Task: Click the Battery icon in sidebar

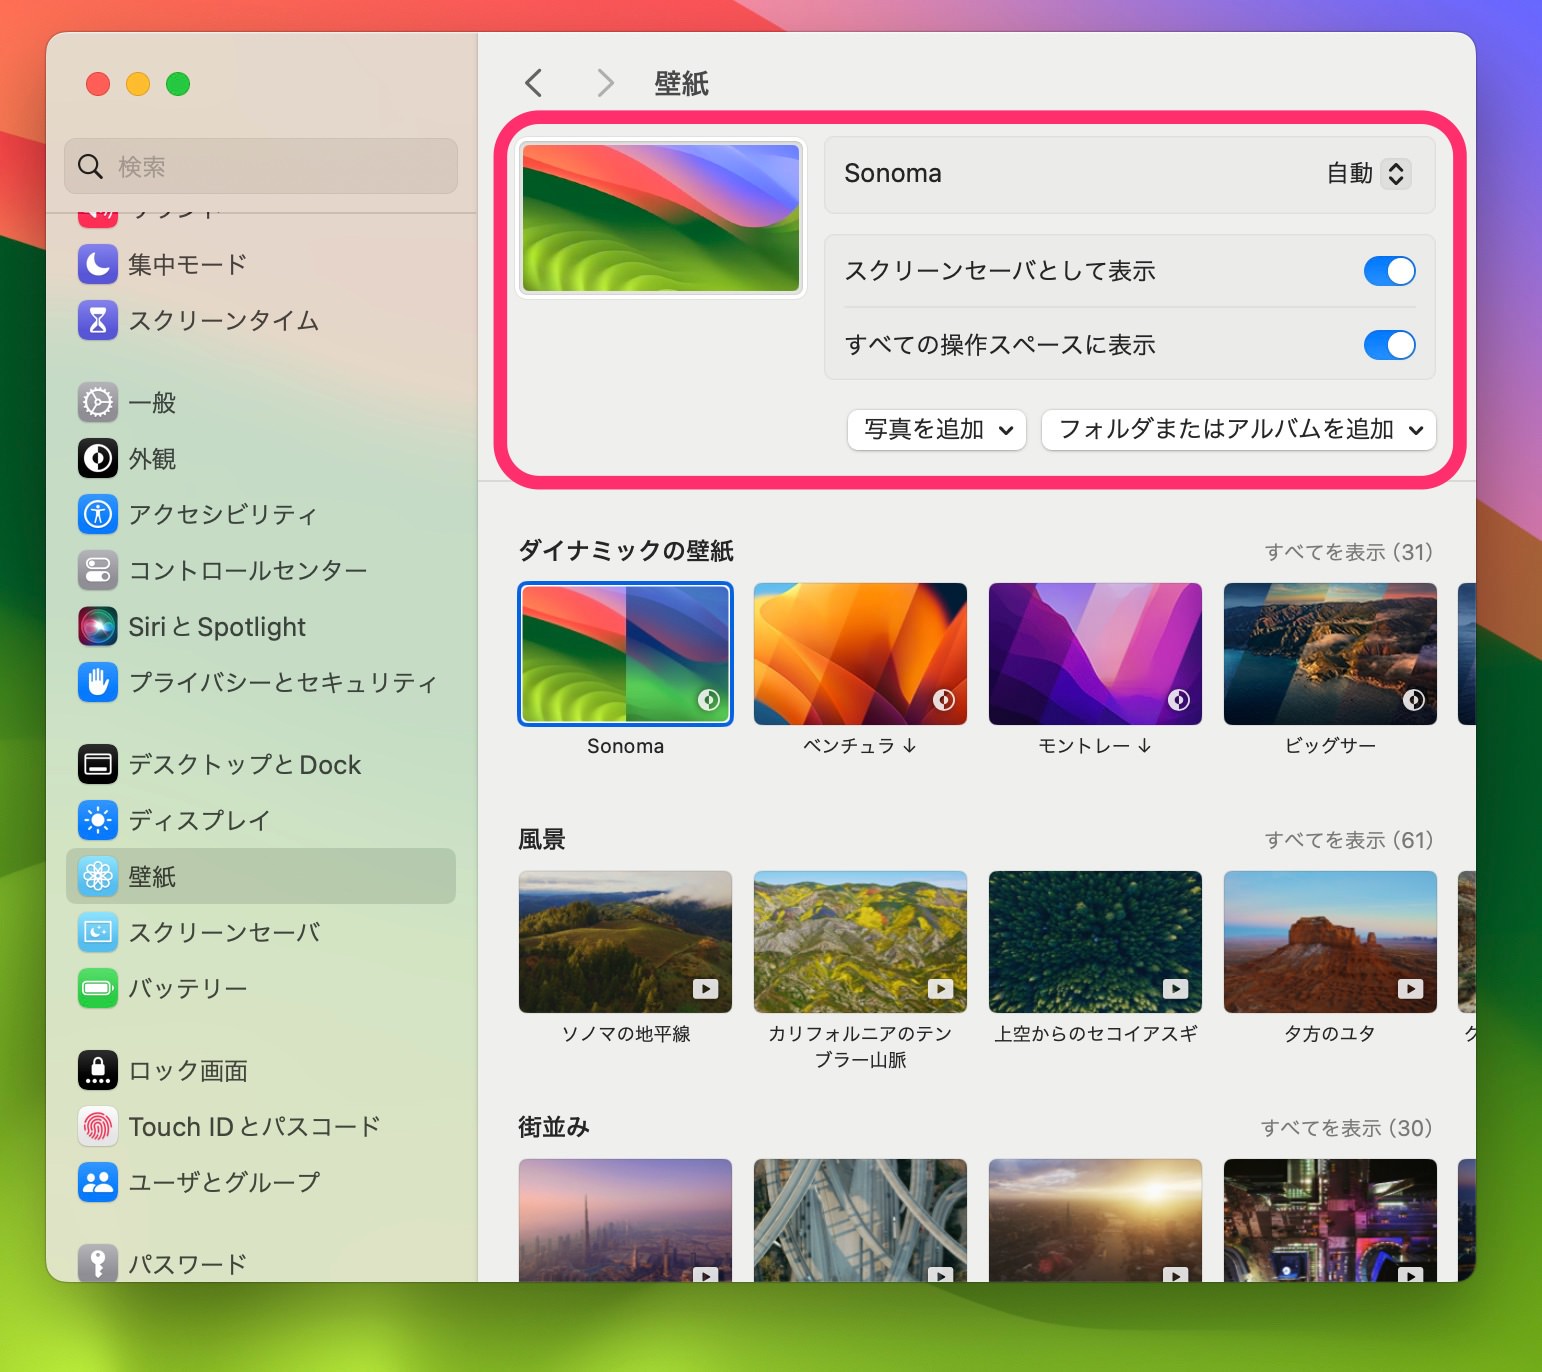Action: coord(98,988)
